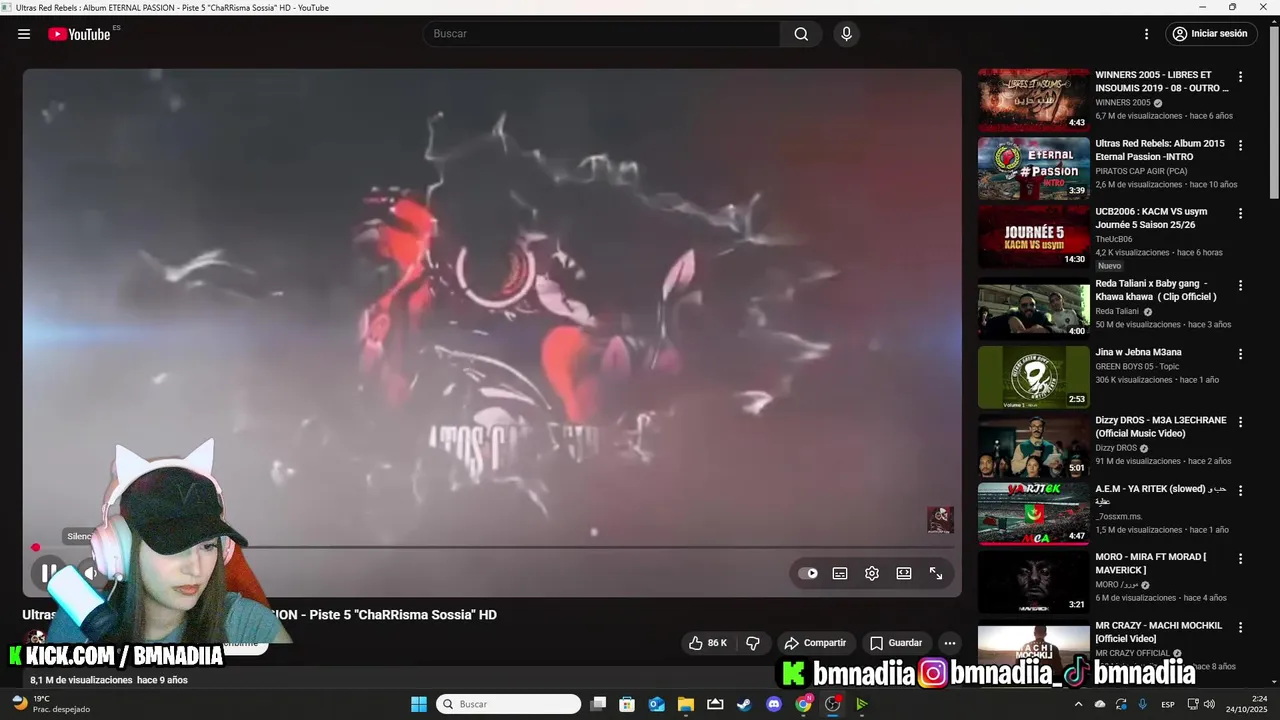The image size is (1280, 720).
Task: Open the volume control in tray
Action: pos(1209,704)
